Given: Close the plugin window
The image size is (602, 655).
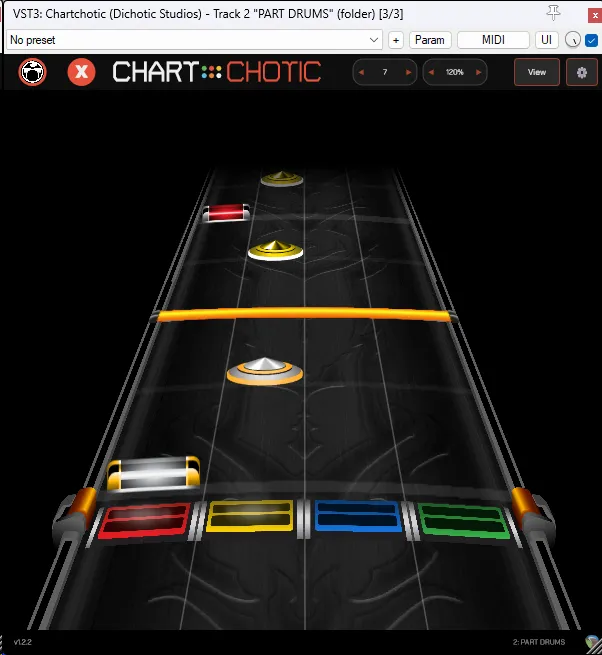Looking at the screenshot, I should tap(595, 15).
